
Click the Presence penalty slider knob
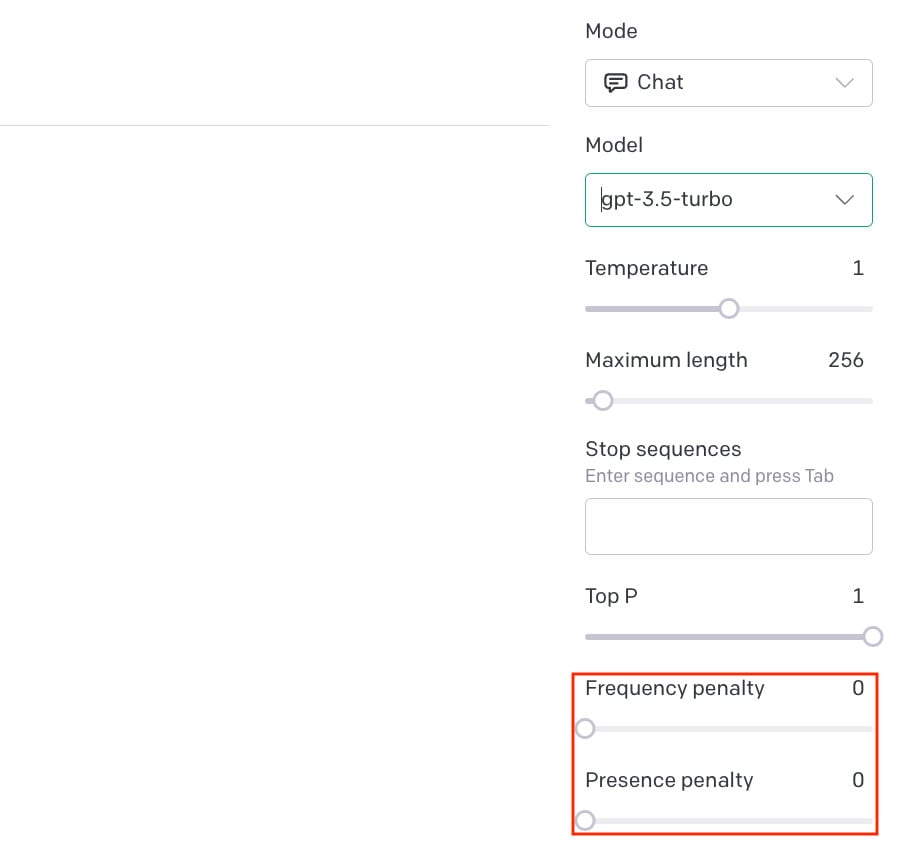pos(585,821)
